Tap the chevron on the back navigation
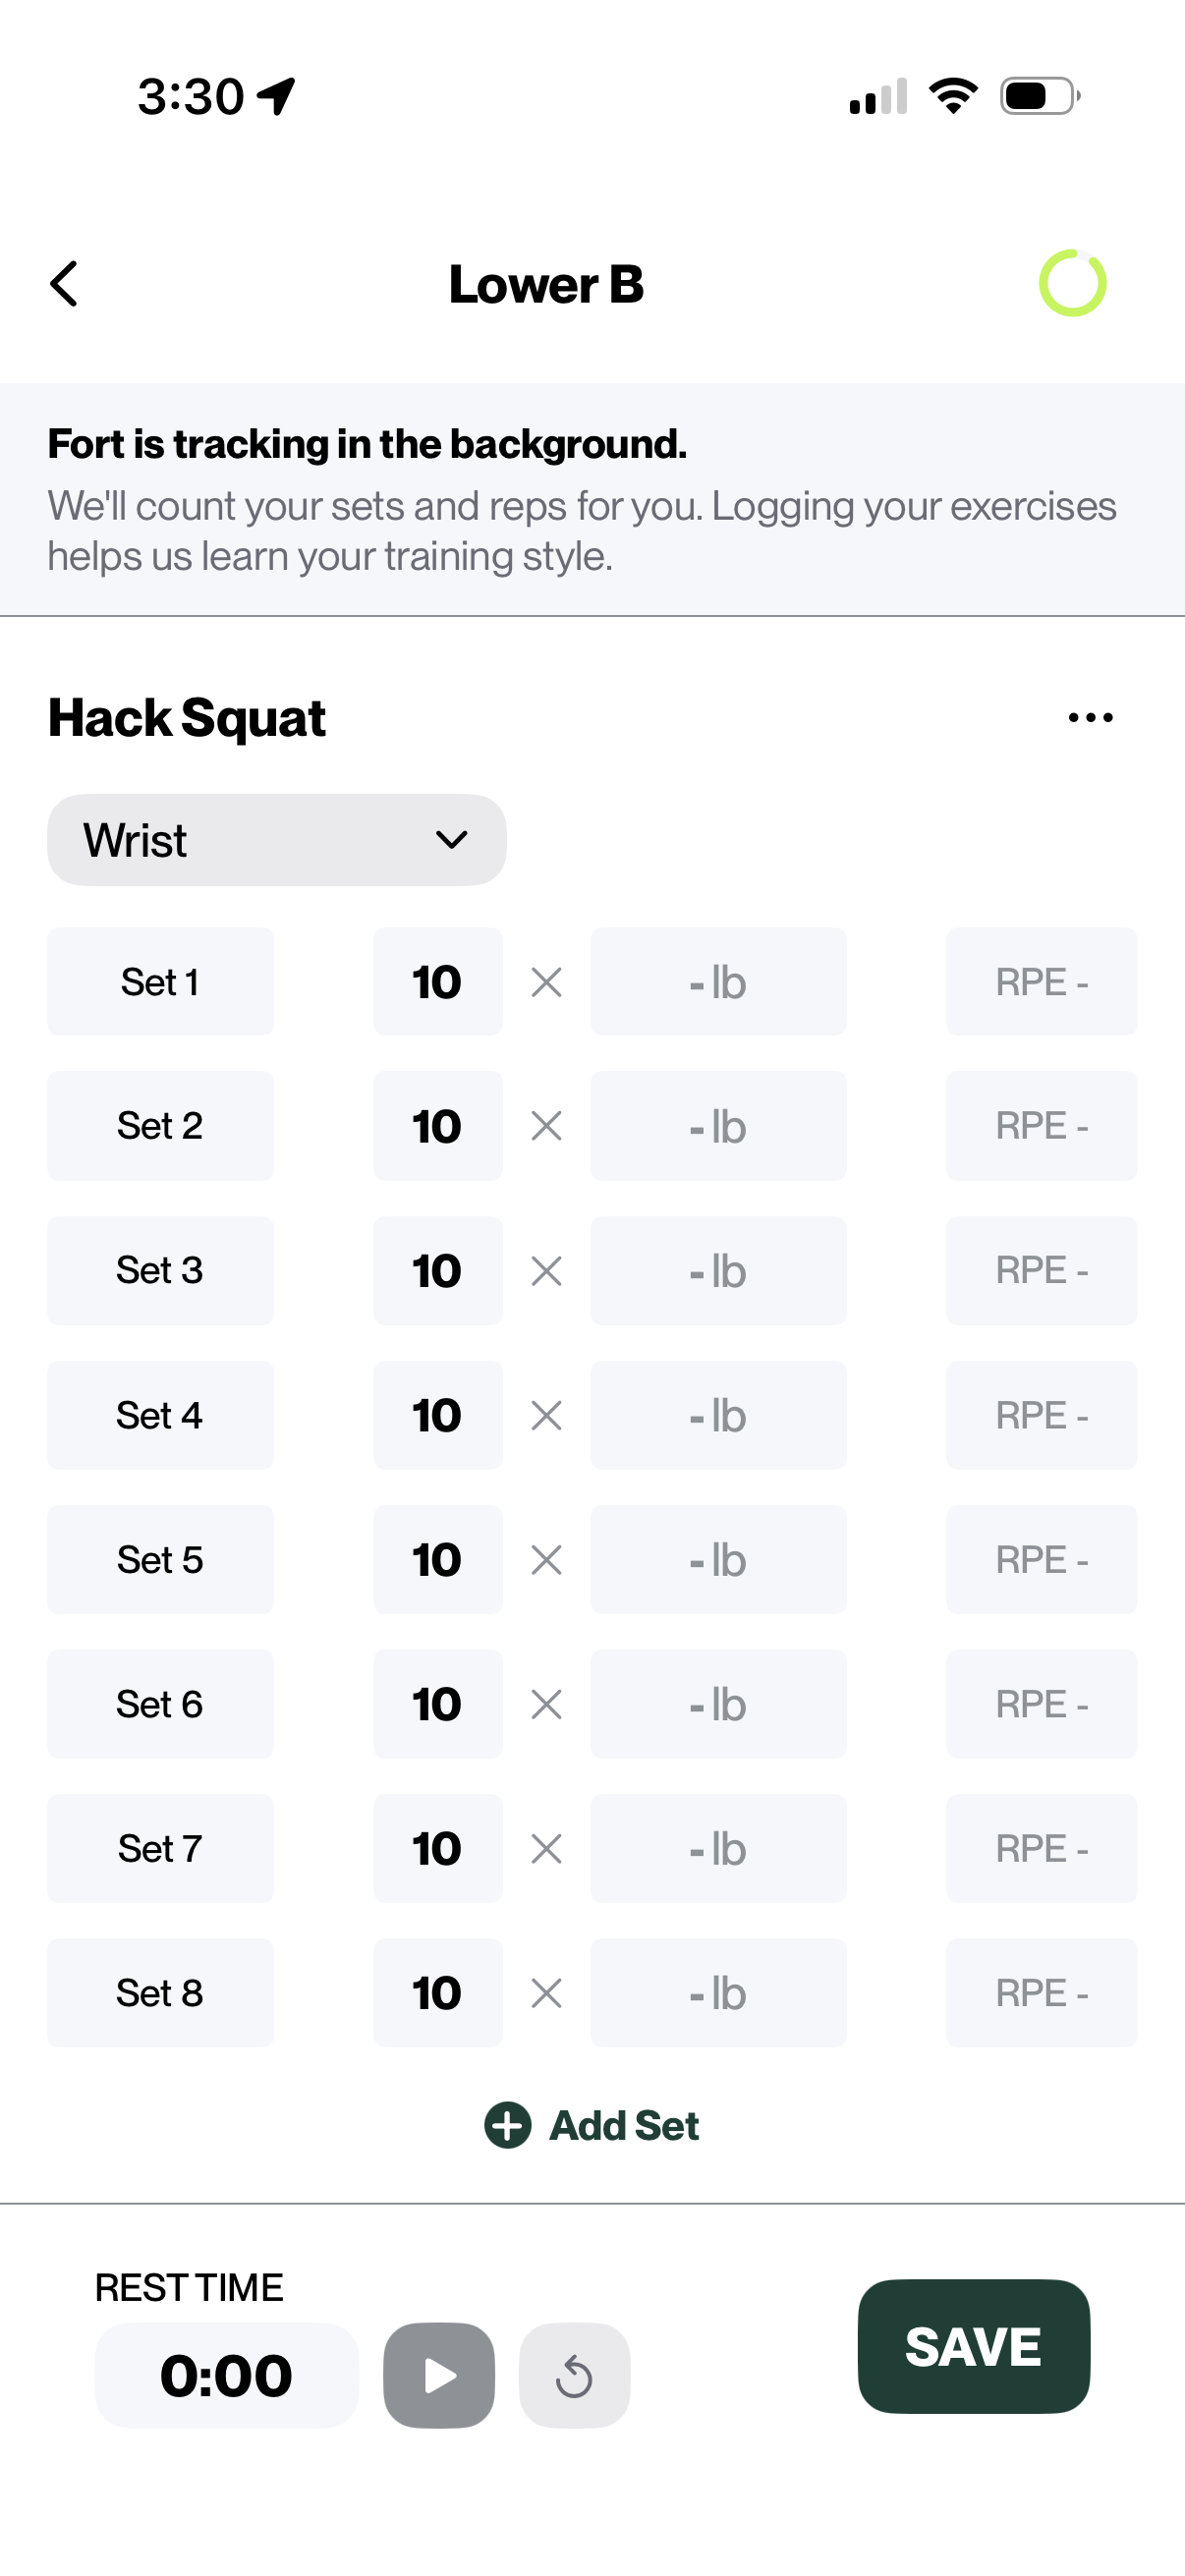Screen dimensions: 1185x2576 (x=64, y=283)
